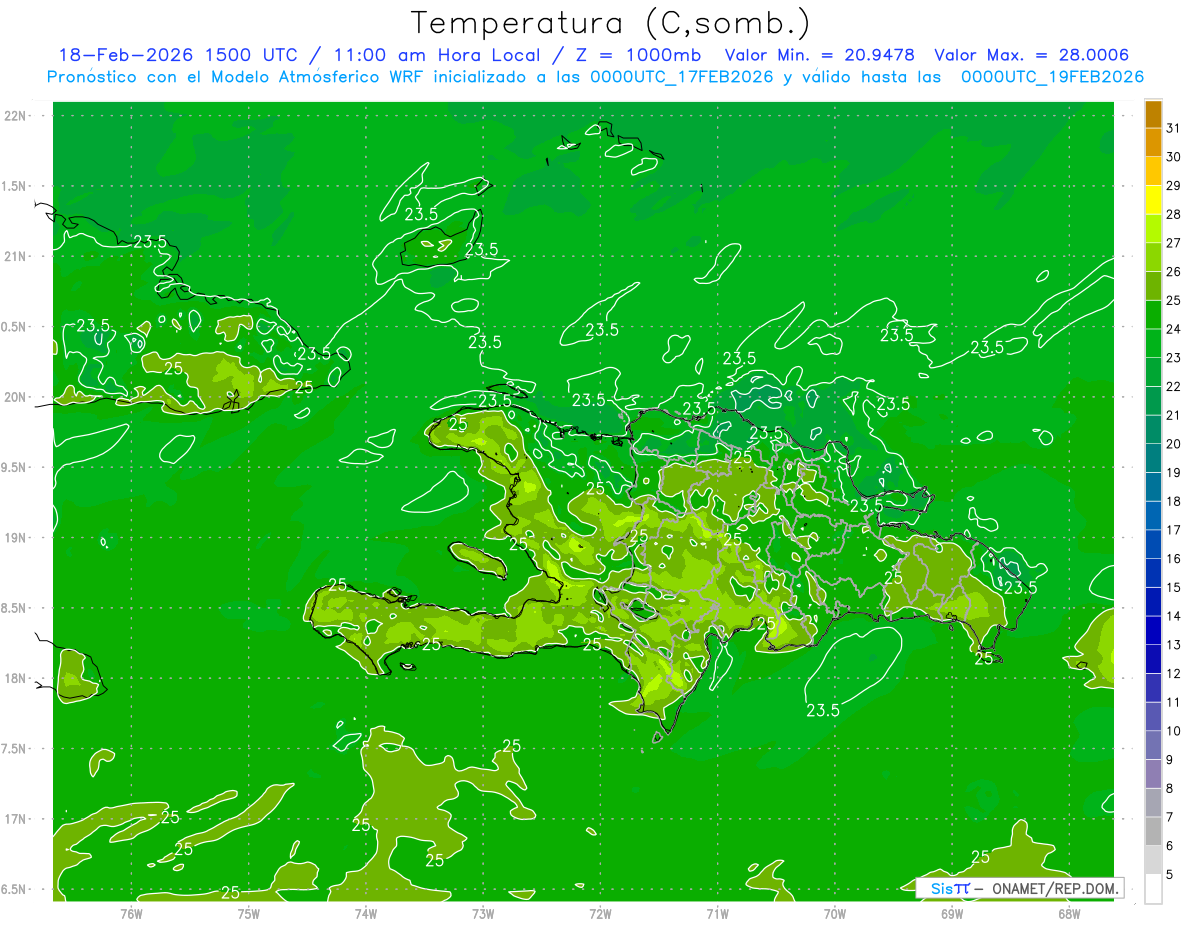This screenshot has width=1200, height=927.
Task: Click the "71W" longitude axis label
Action: (x=717, y=913)
